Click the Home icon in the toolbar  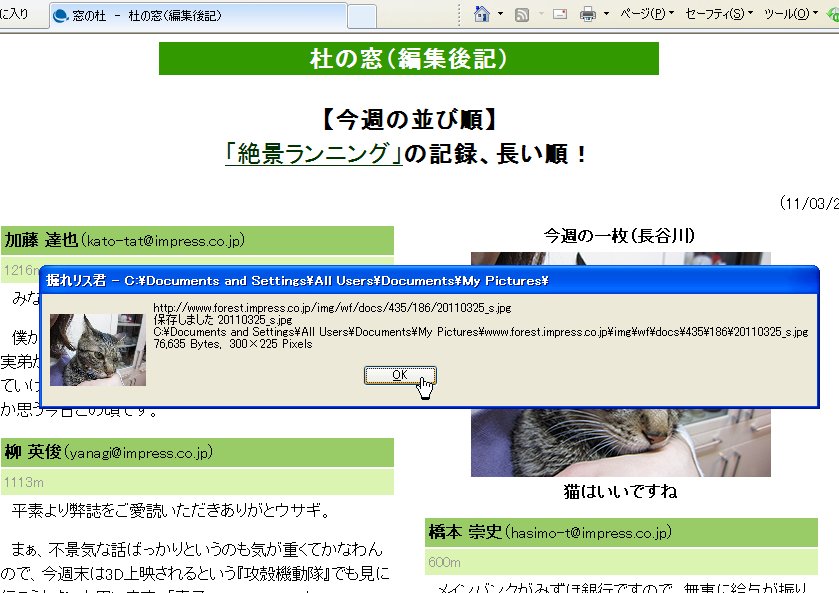(x=481, y=14)
